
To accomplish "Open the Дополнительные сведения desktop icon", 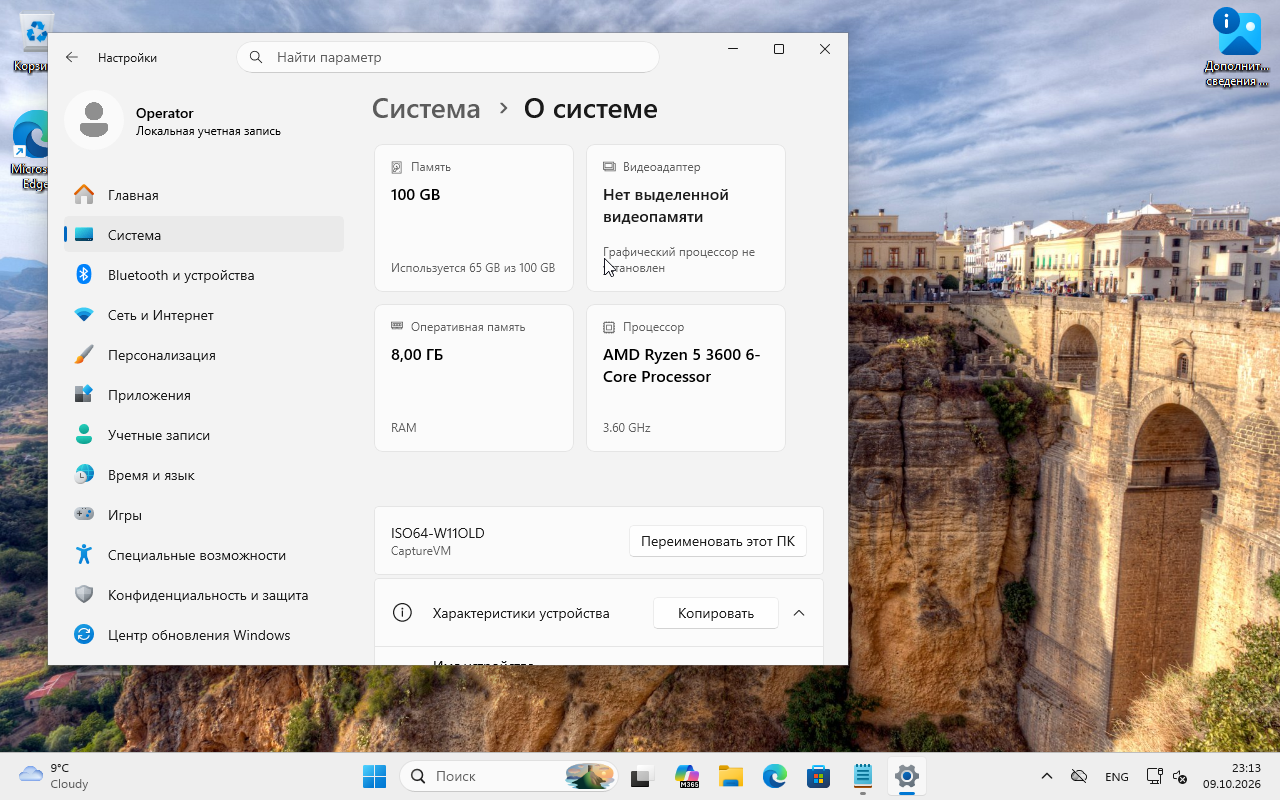I will (1239, 48).
